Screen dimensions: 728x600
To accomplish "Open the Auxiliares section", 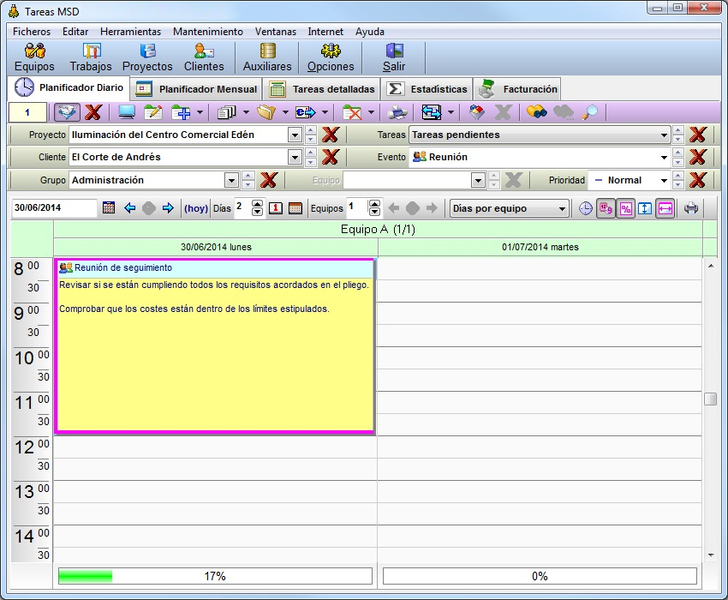I will [x=267, y=58].
